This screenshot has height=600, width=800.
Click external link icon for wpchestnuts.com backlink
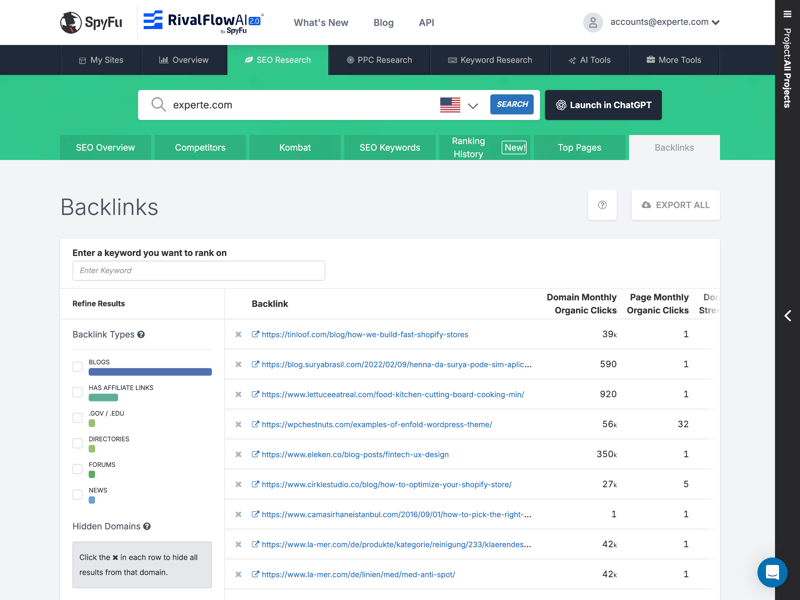(x=255, y=424)
